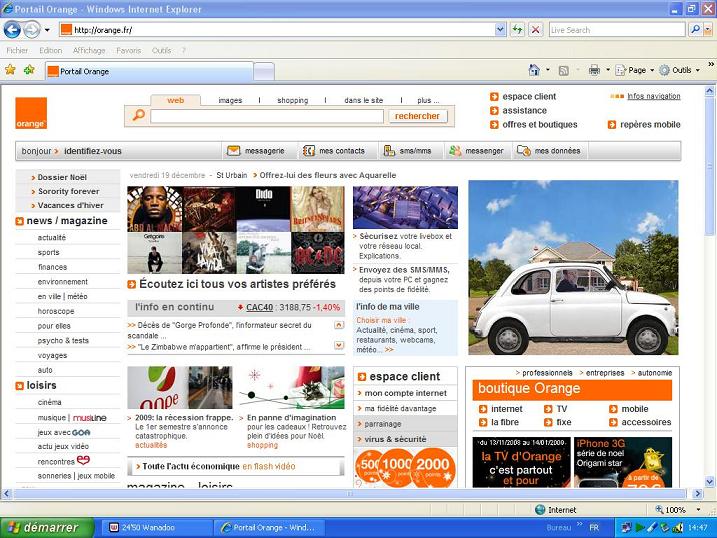Click the Print icon in command bar

594,70
